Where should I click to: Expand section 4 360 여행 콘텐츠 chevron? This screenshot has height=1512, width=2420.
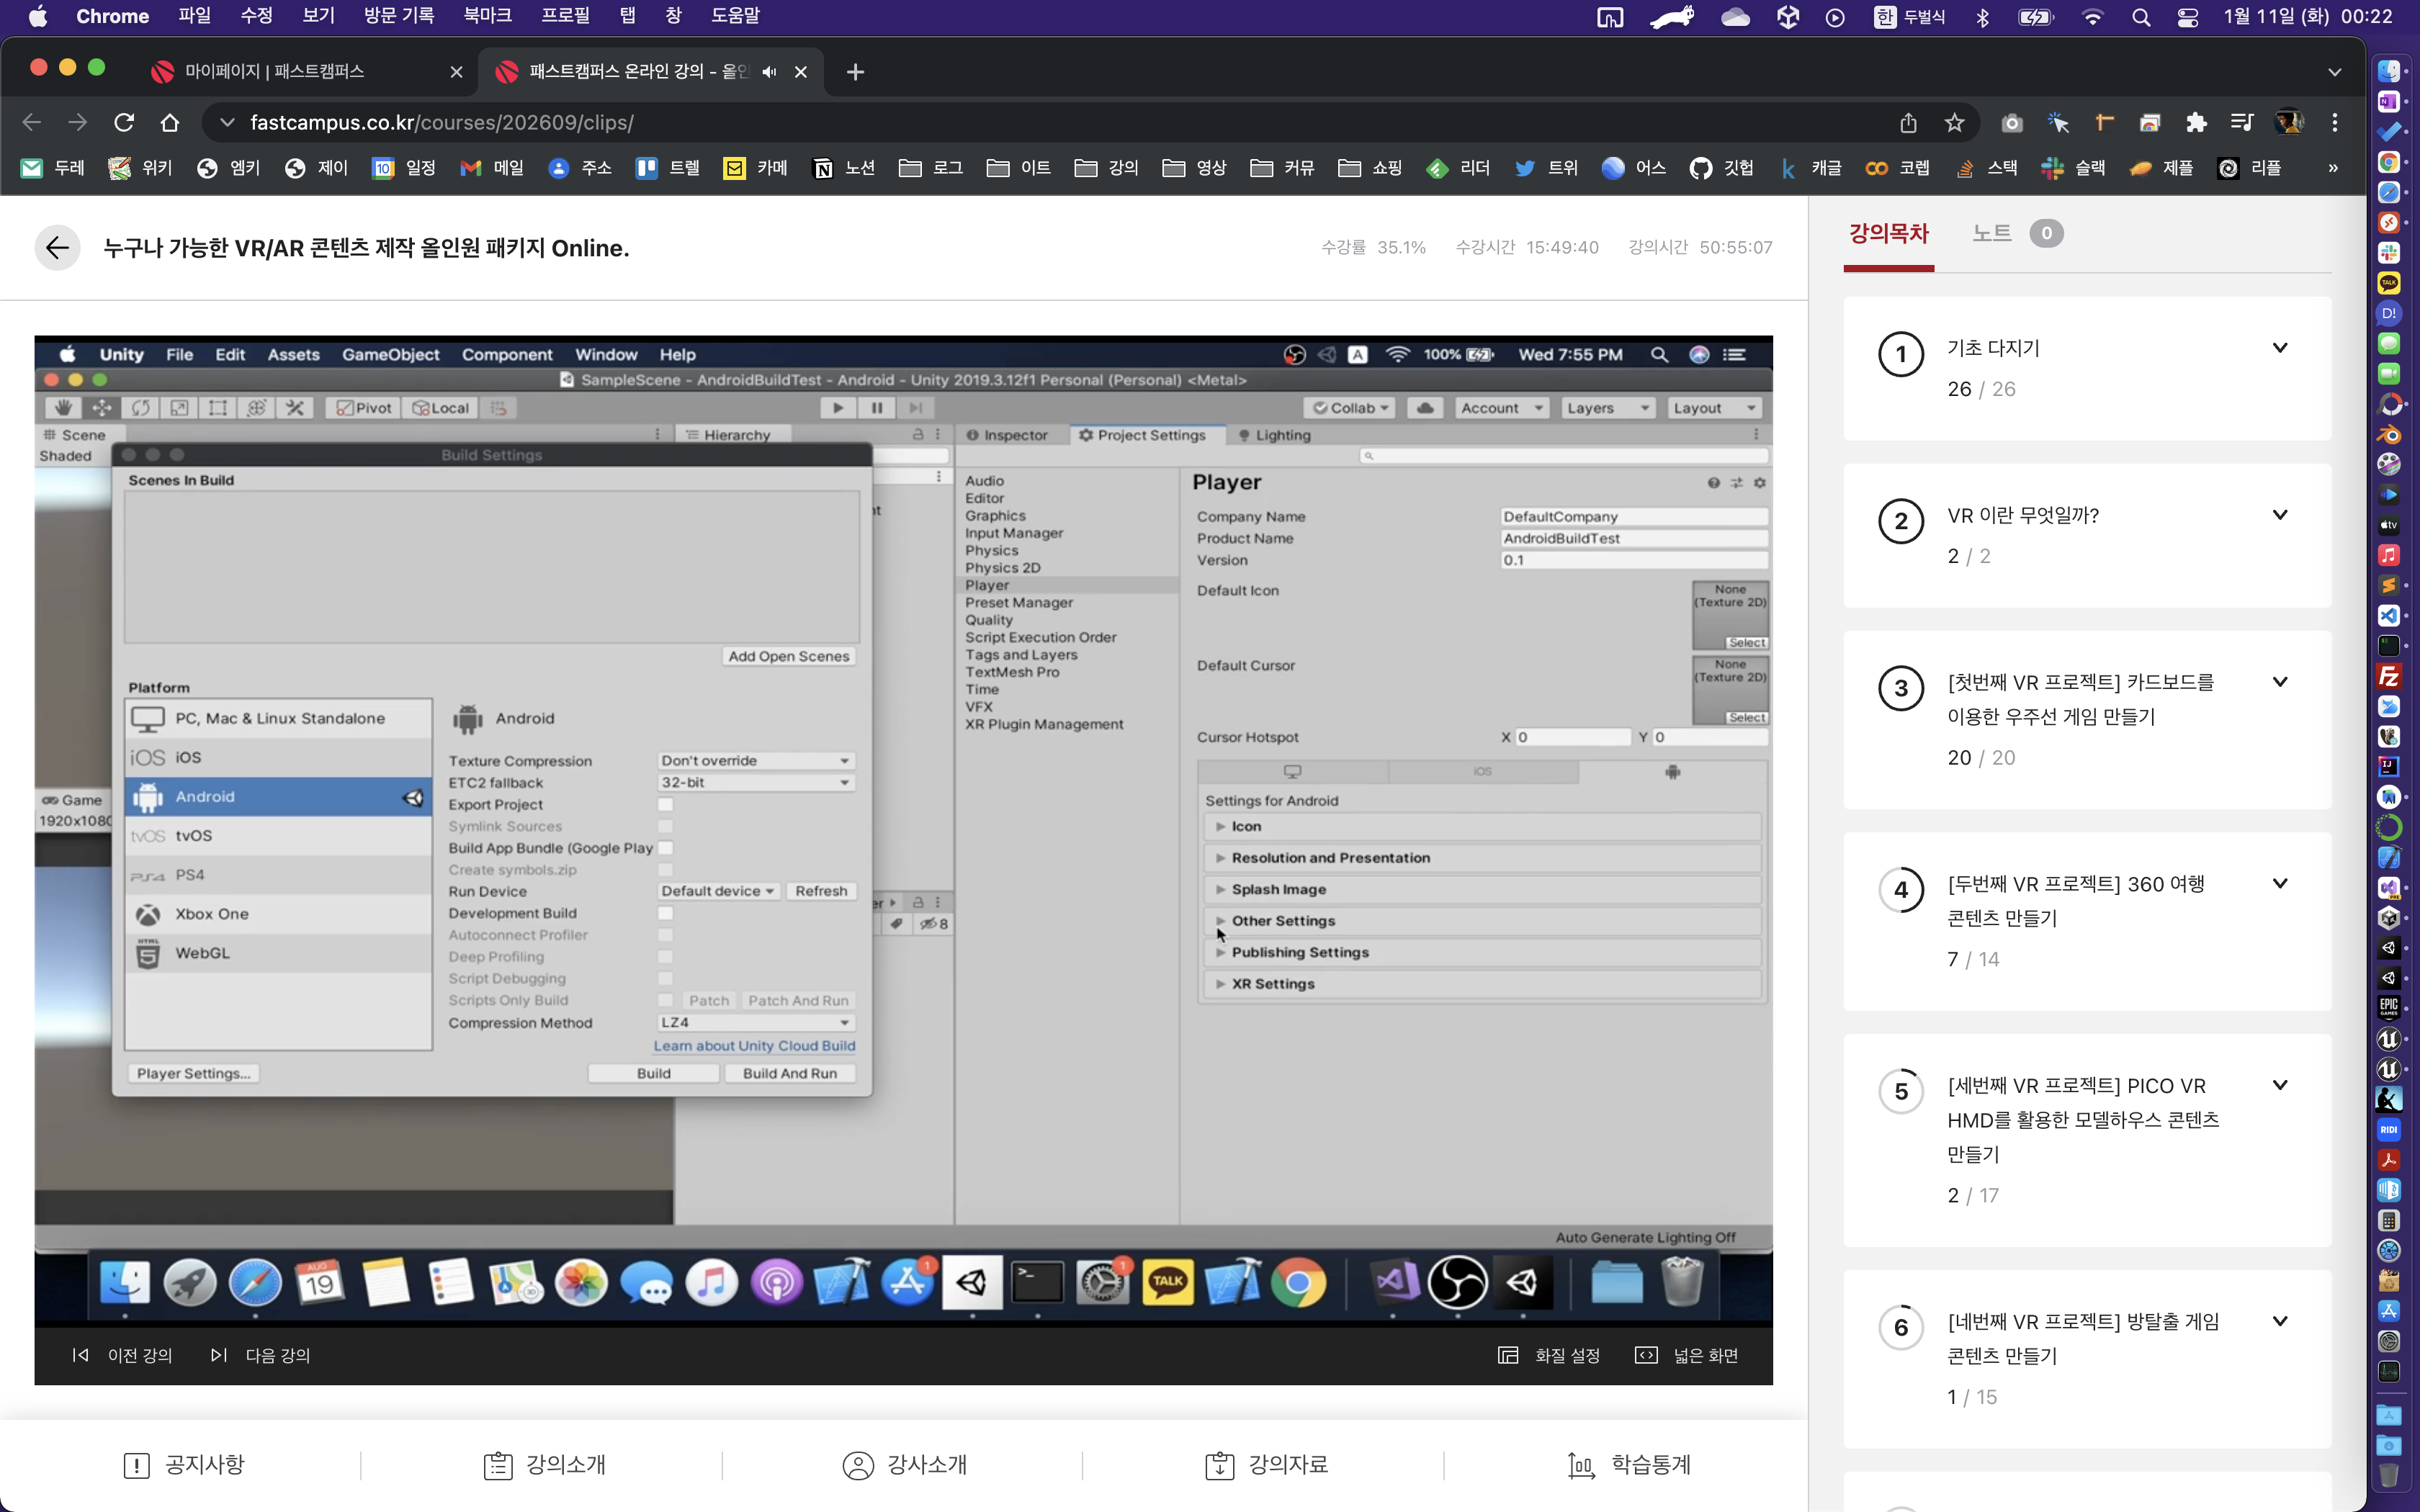click(x=2280, y=883)
